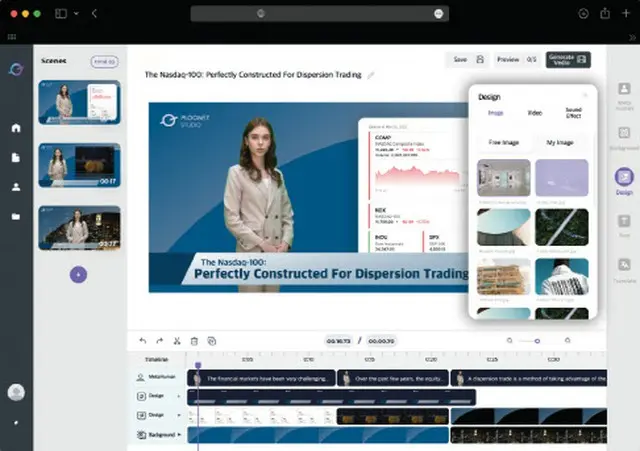Open a new browser tab with the plus icon
Image resolution: width=640 pixels, height=451 pixels.
626,13
